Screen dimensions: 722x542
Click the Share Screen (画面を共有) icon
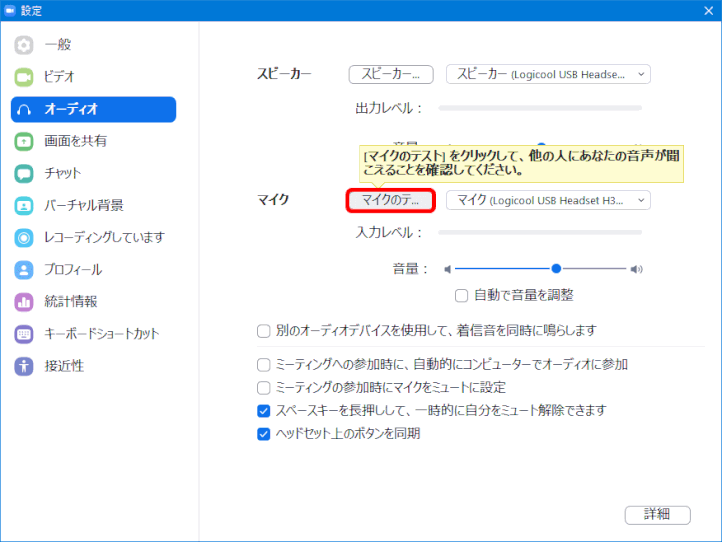(x=23, y=141)
